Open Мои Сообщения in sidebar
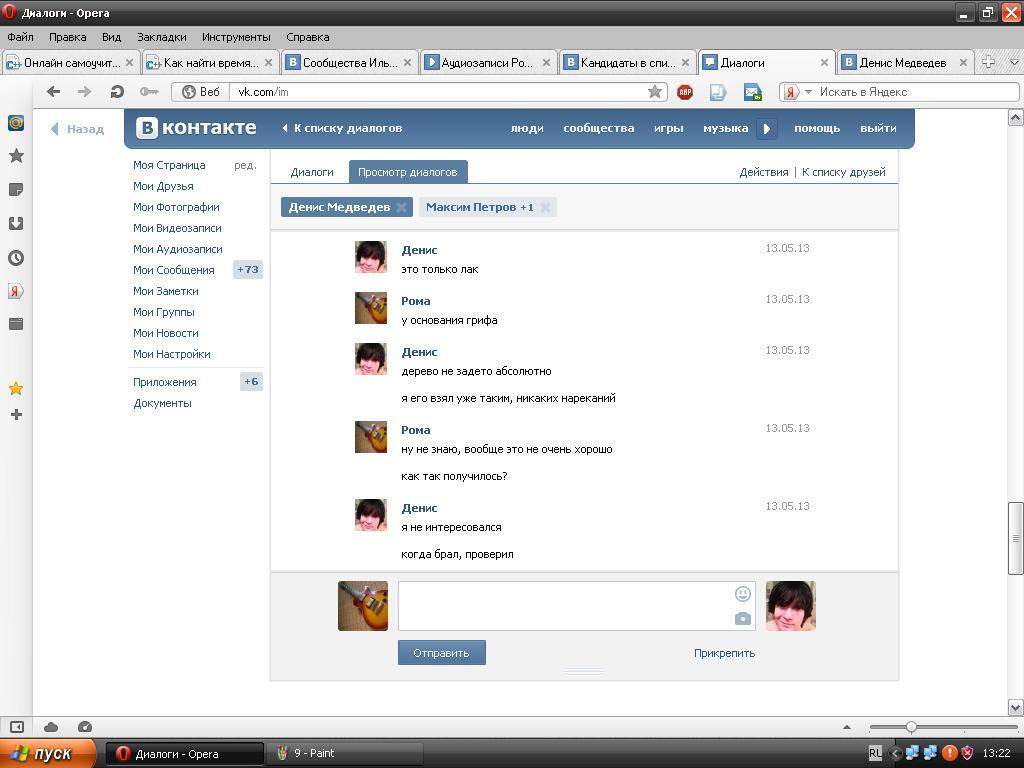Viewport: 1024px width, 768px height. click(174, 270)
